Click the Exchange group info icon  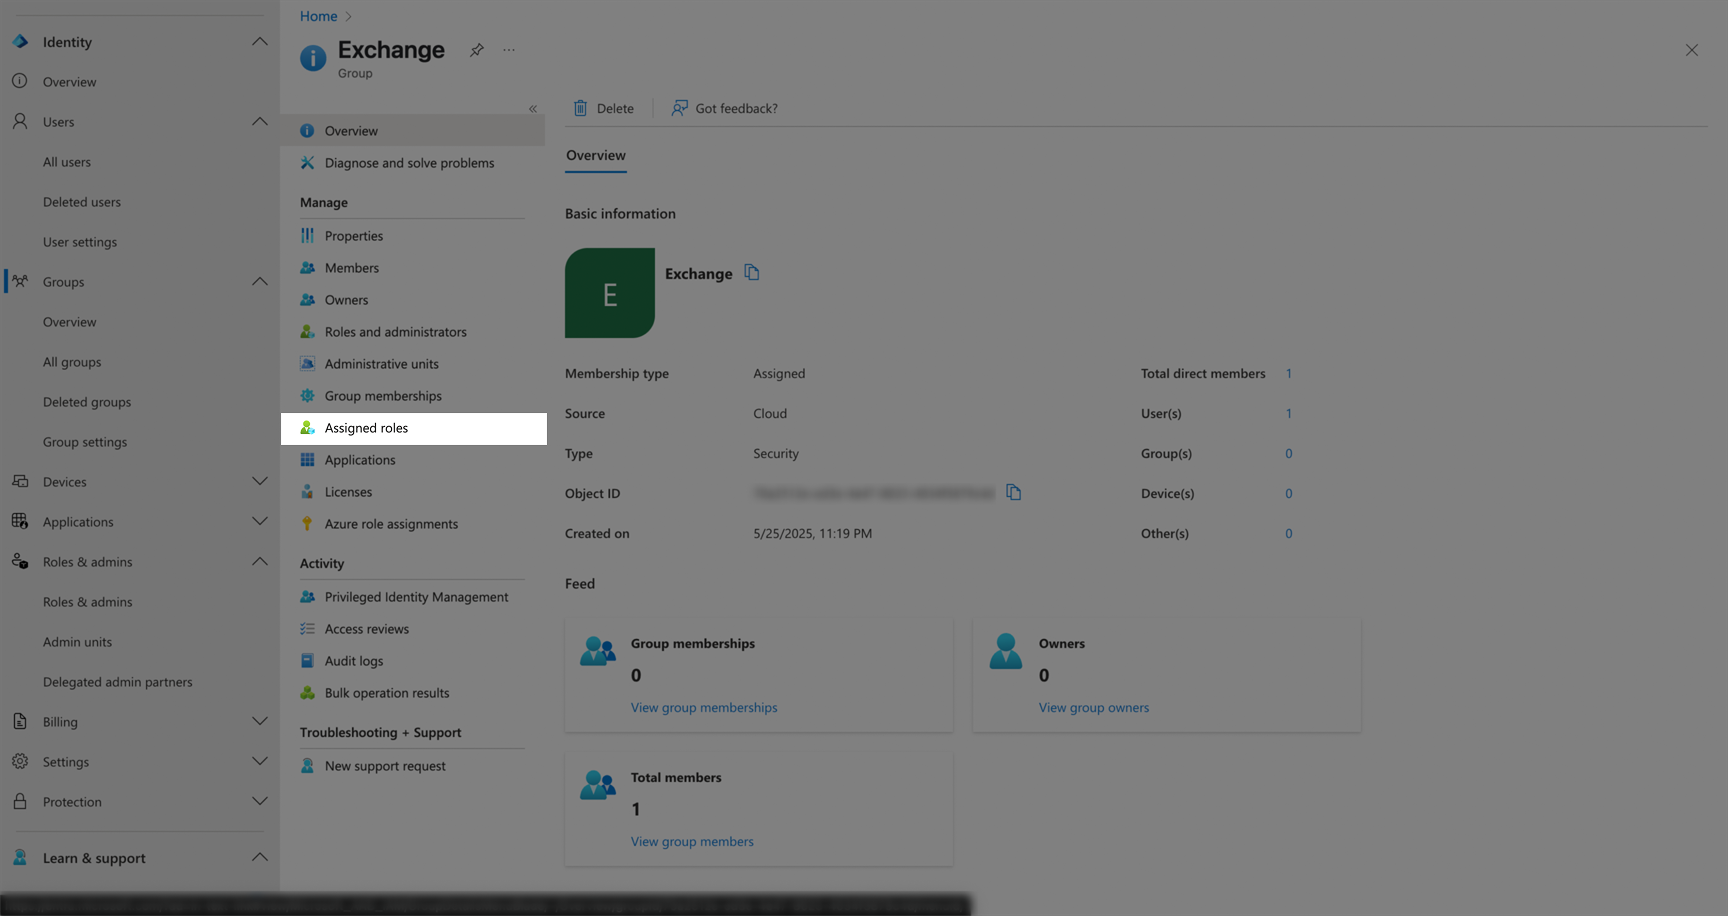coord(313,59)
